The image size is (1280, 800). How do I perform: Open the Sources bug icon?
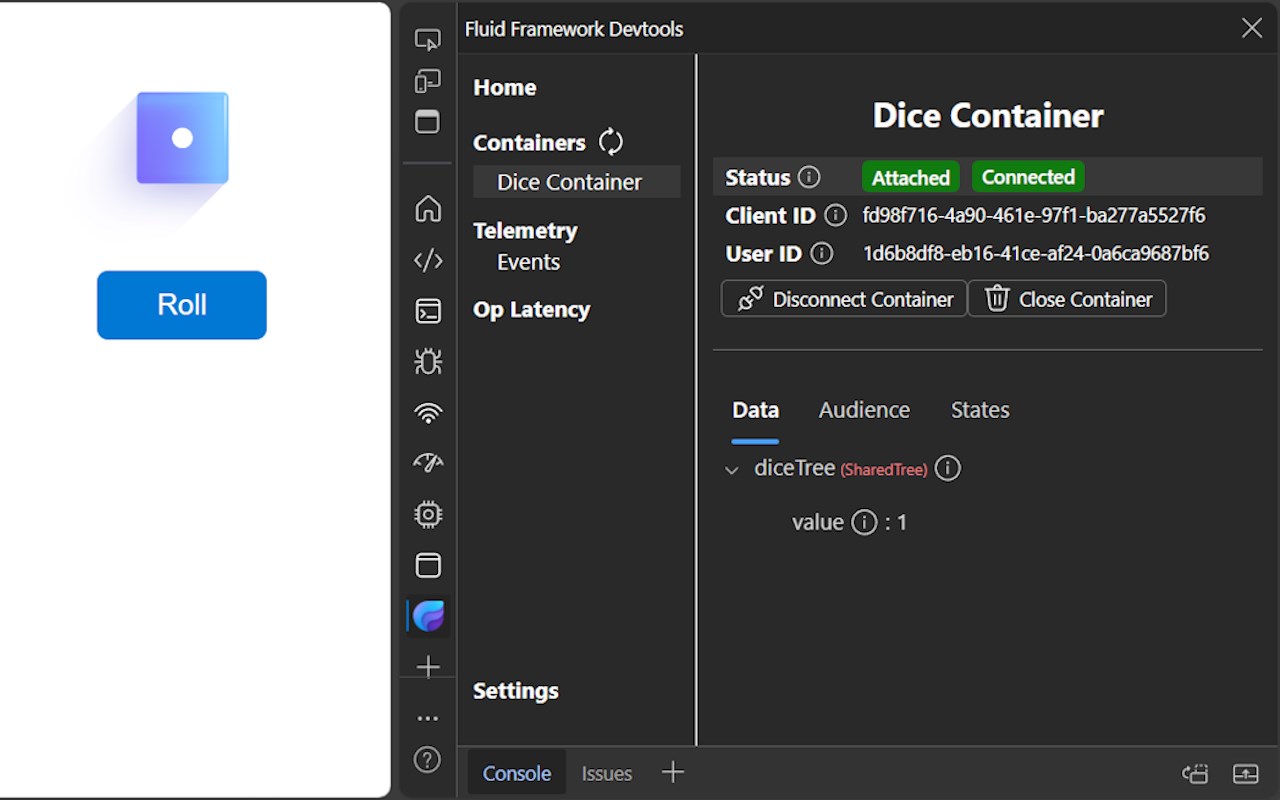tap(428, 362)
